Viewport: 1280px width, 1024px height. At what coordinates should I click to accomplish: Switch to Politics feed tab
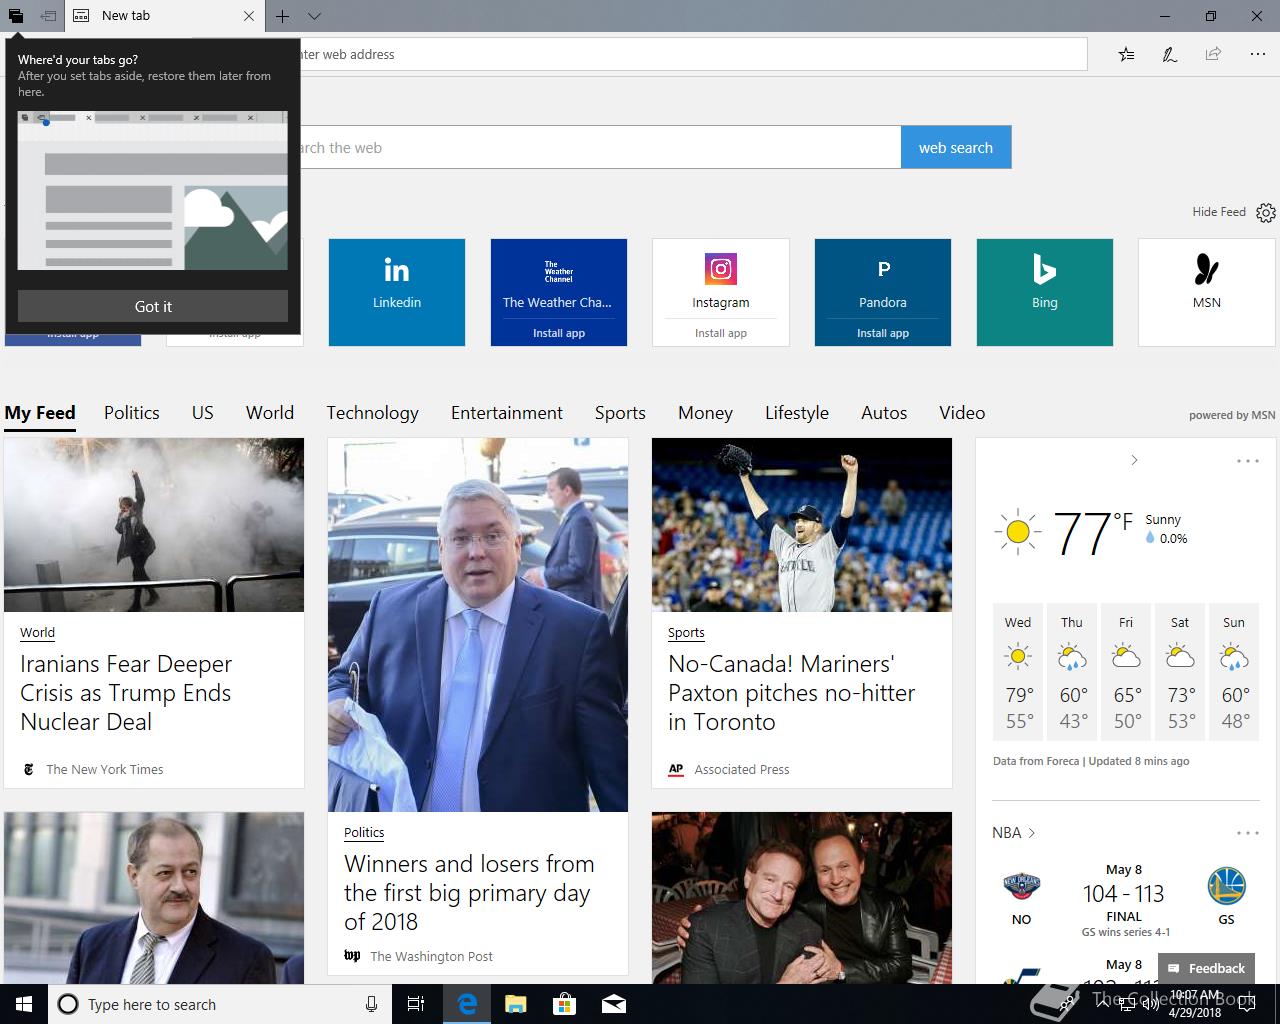pos(132,413)
